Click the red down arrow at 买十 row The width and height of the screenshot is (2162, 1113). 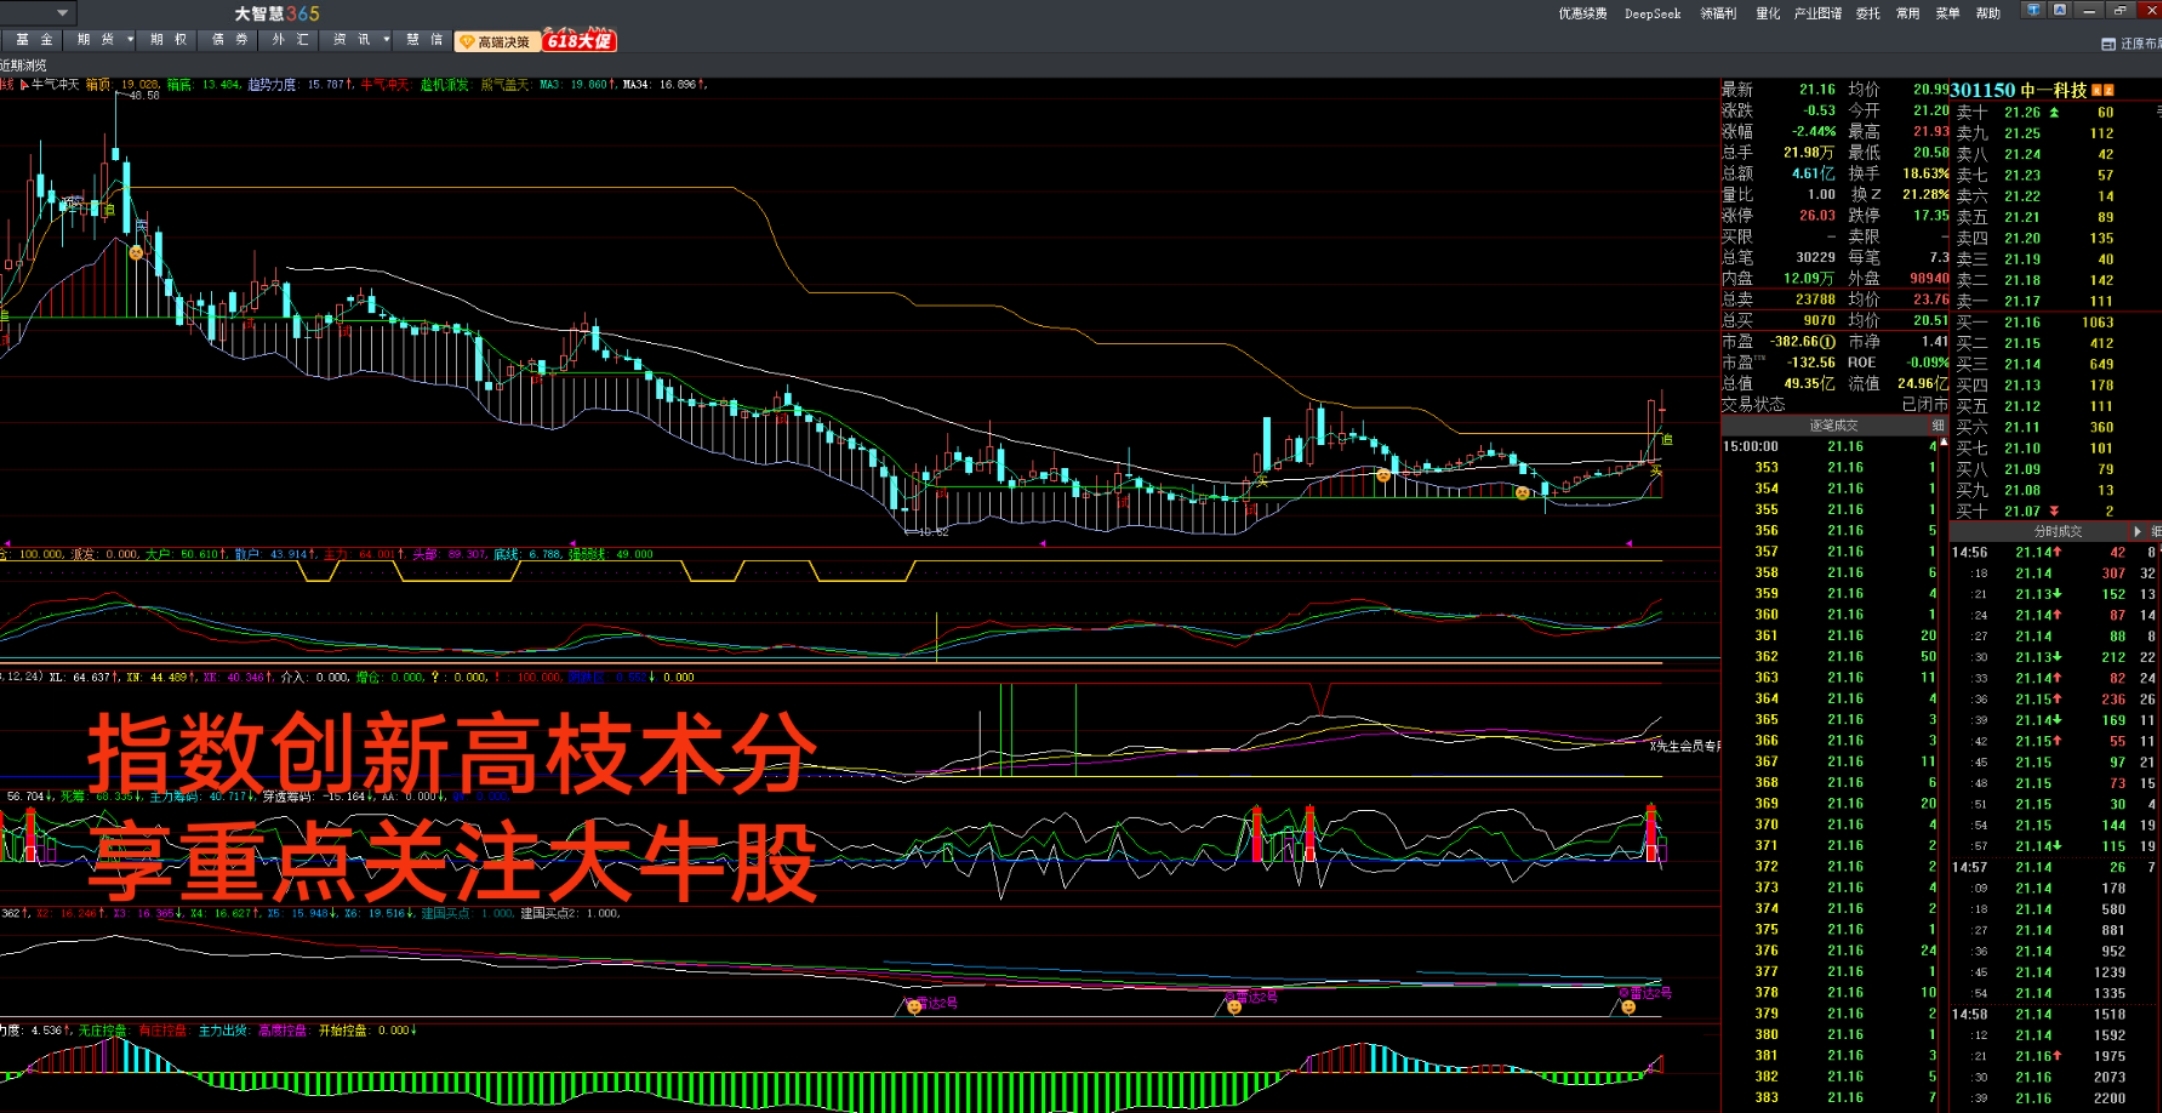point(2054,511)
